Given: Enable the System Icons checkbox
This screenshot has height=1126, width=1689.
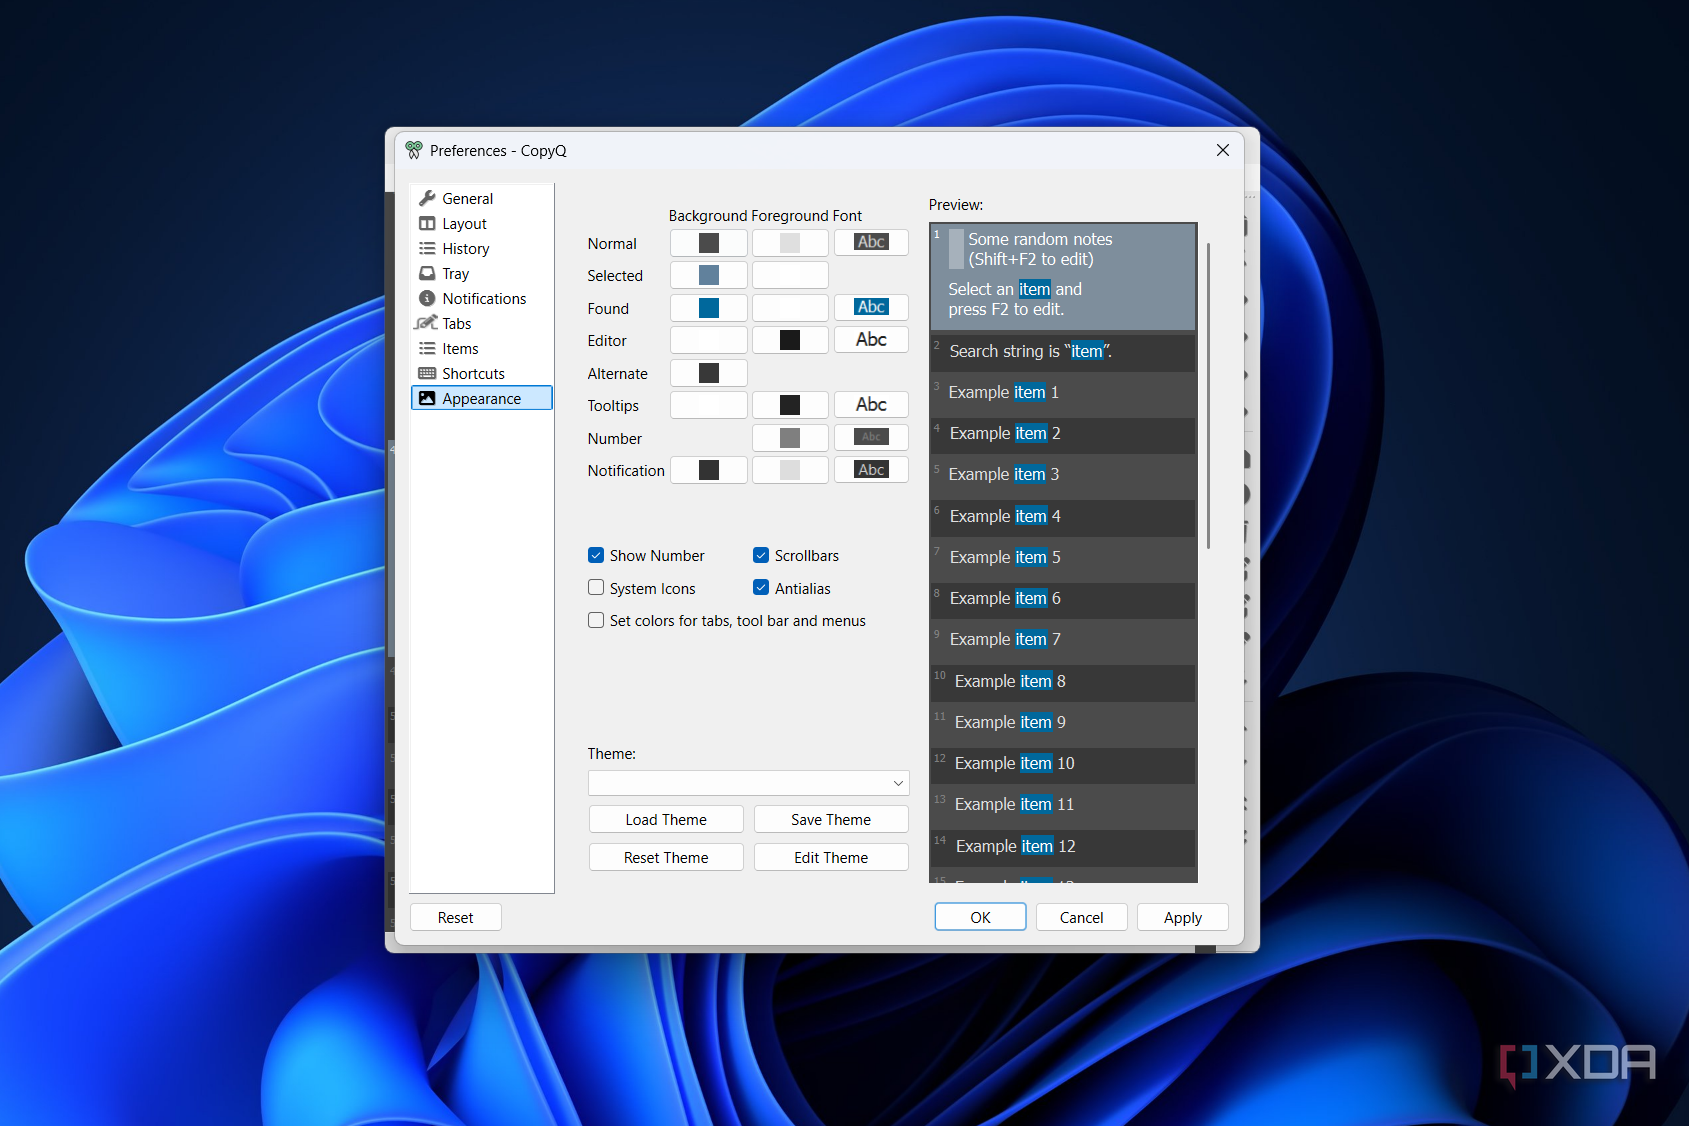Looking at the screenshot, I should pos(596,588).
